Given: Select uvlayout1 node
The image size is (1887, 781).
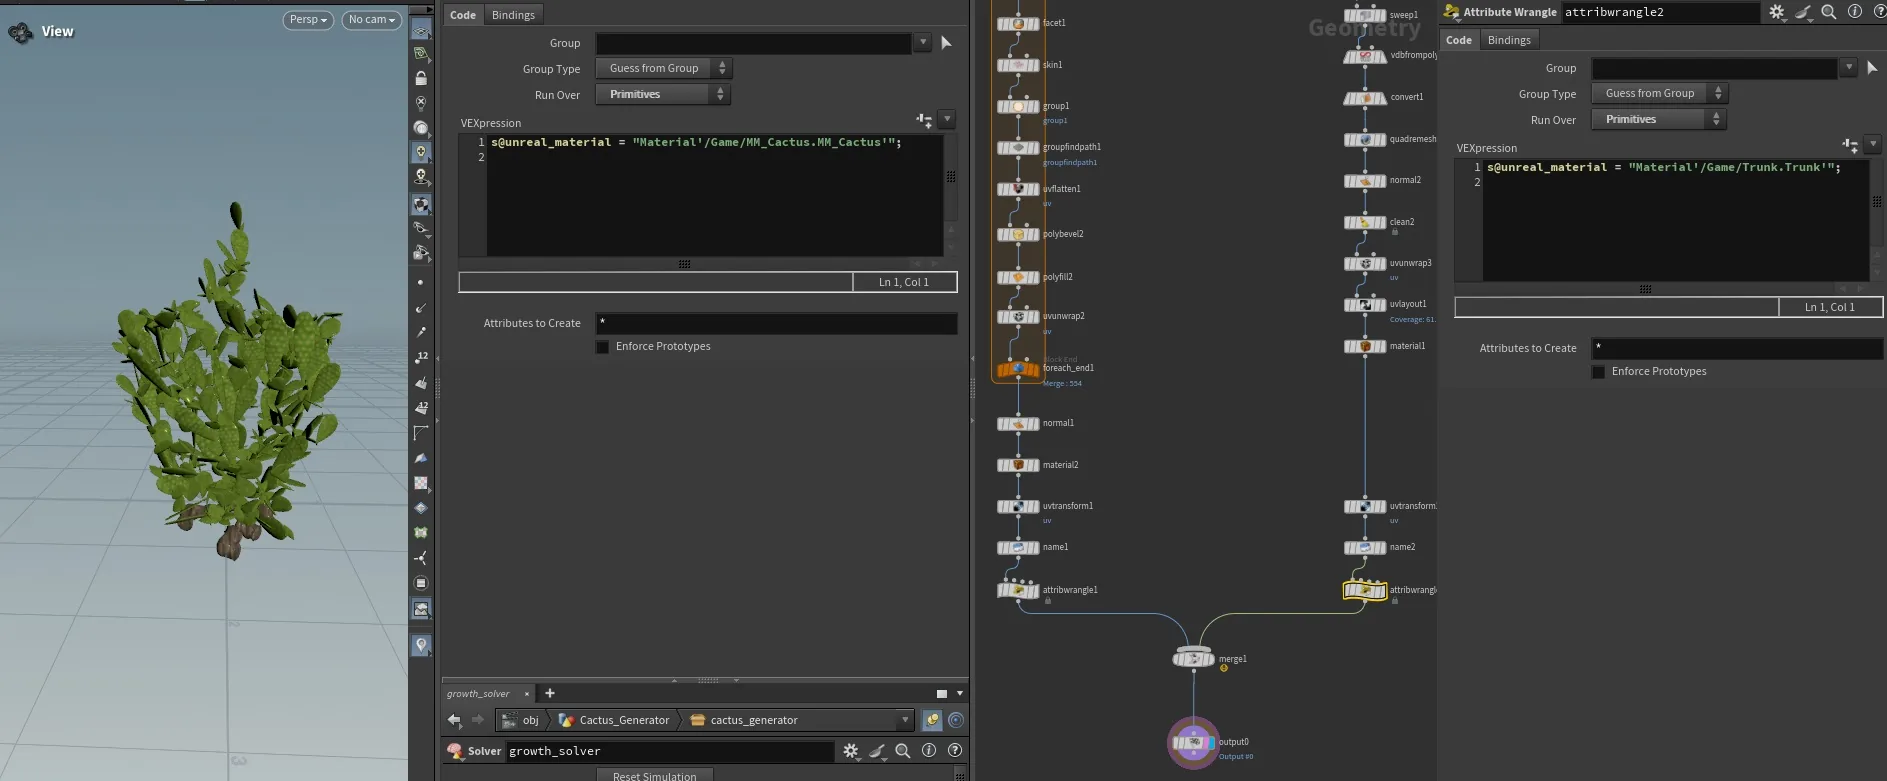Looking at the screenshot, I should [x=1365, y=305].
